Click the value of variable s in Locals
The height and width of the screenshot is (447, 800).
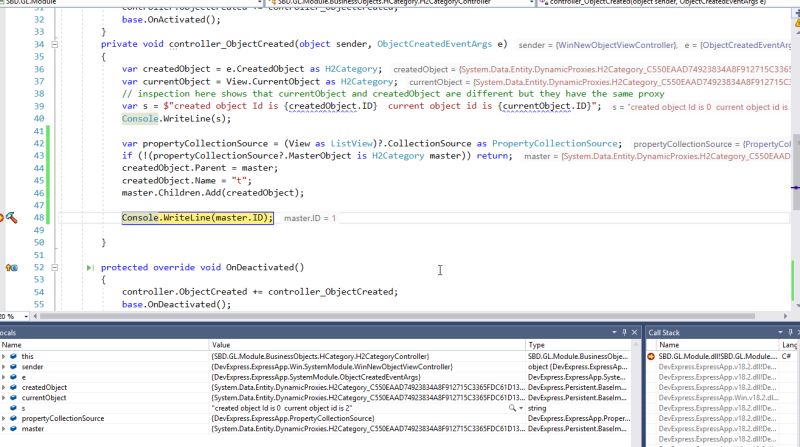click(282, 408)
